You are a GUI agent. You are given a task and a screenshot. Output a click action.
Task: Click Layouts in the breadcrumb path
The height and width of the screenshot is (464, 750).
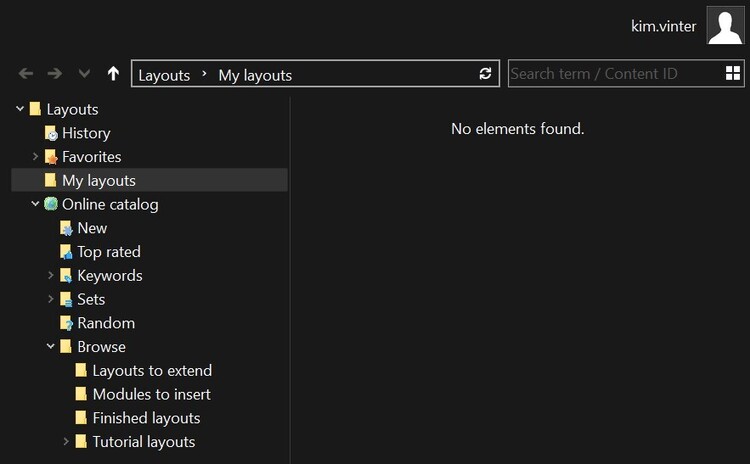pos(164,75)
